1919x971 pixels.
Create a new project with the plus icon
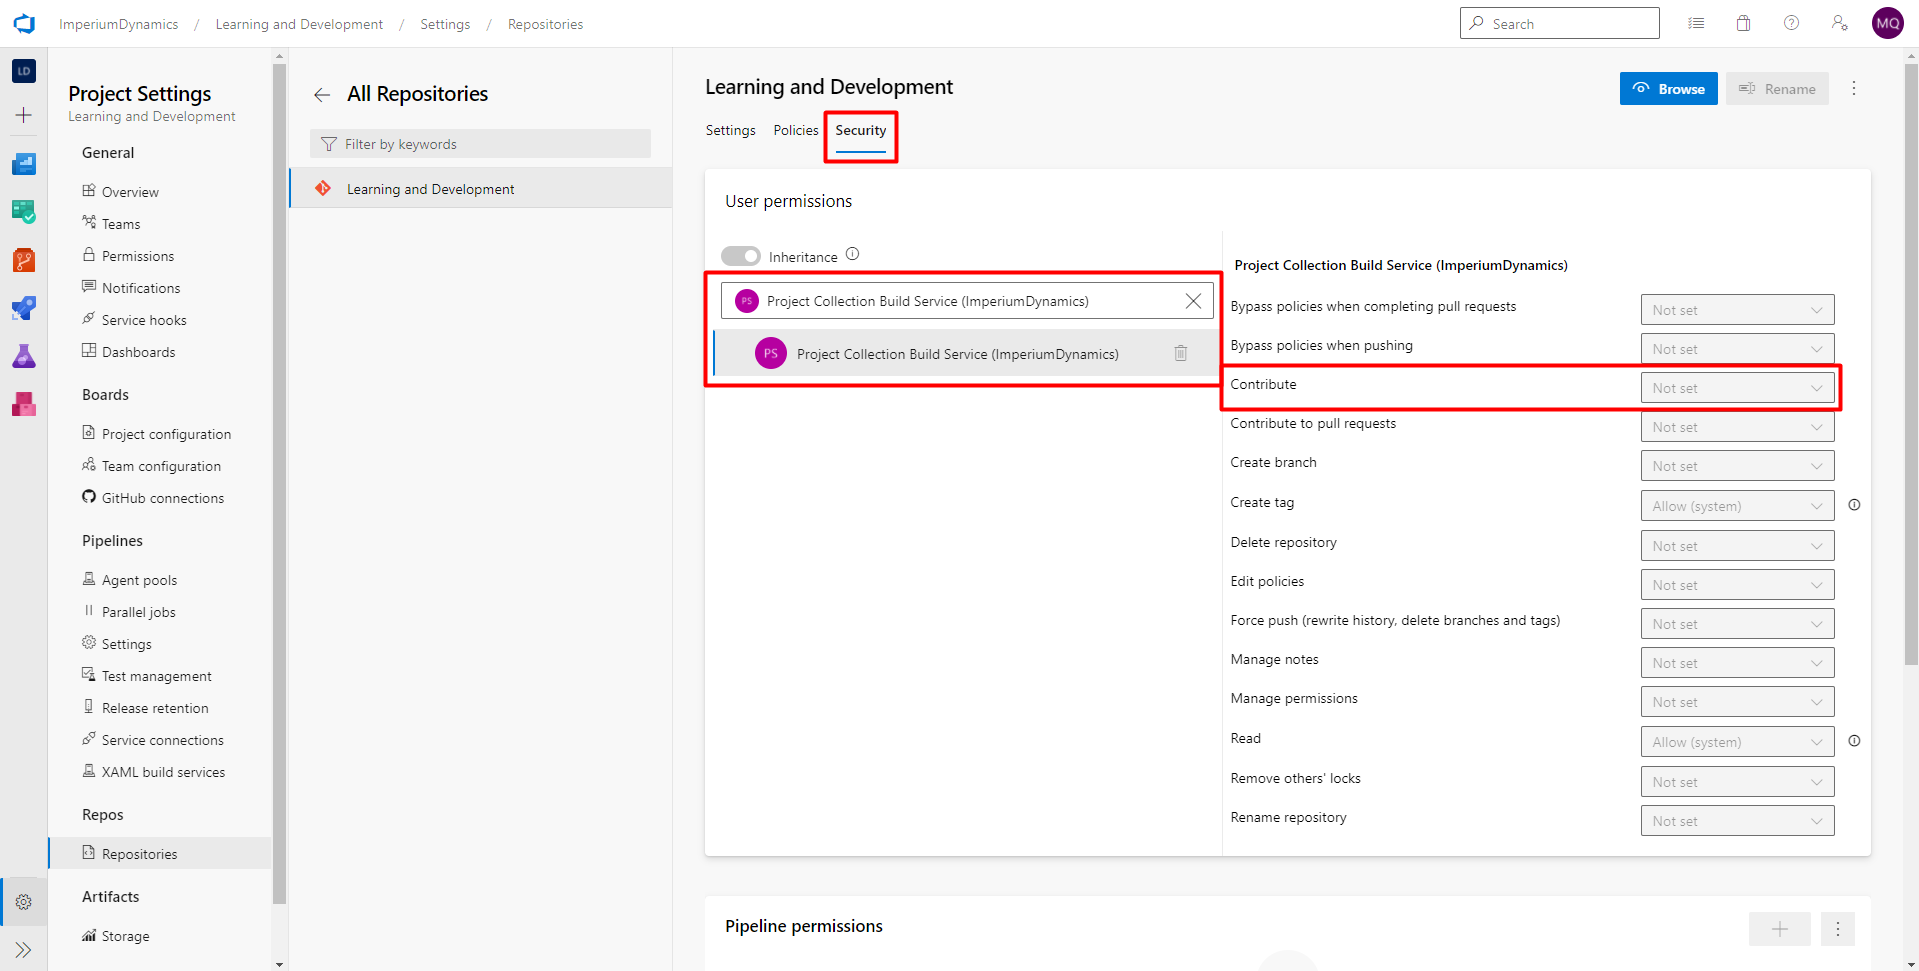(x=24, y=115)
